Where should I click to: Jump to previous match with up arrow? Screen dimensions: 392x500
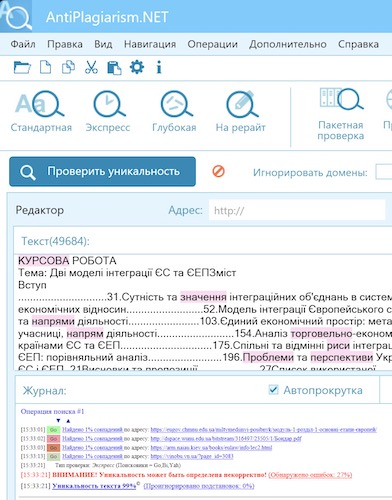[68, 421]
